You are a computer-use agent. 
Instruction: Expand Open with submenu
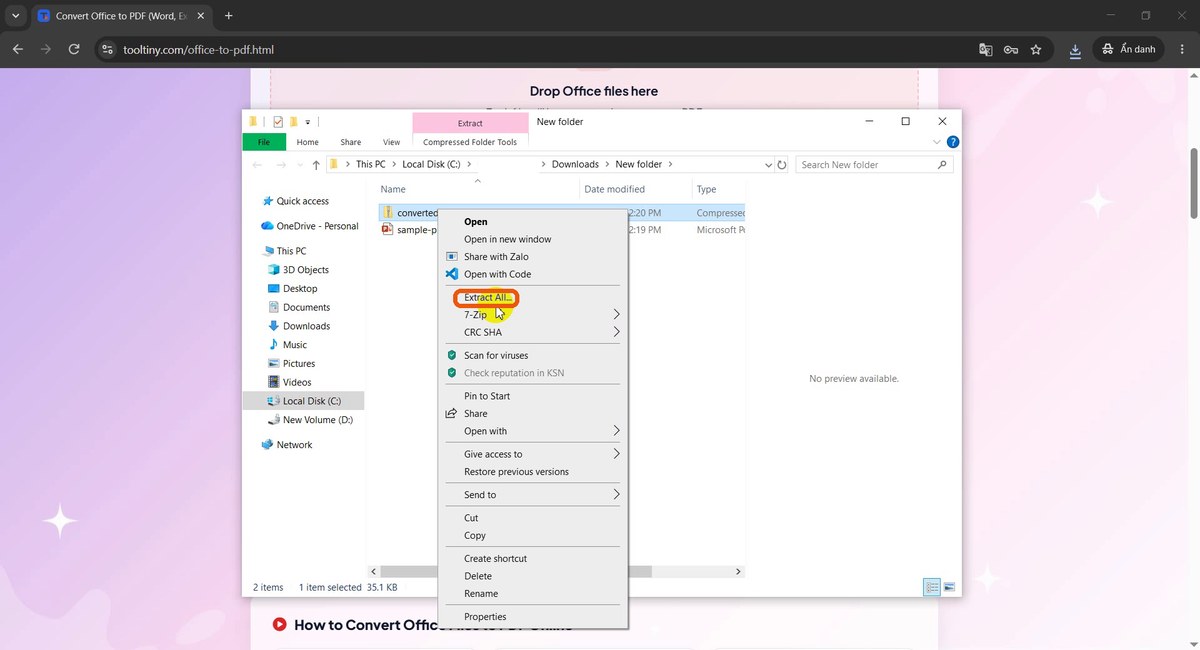pos(617,431)
